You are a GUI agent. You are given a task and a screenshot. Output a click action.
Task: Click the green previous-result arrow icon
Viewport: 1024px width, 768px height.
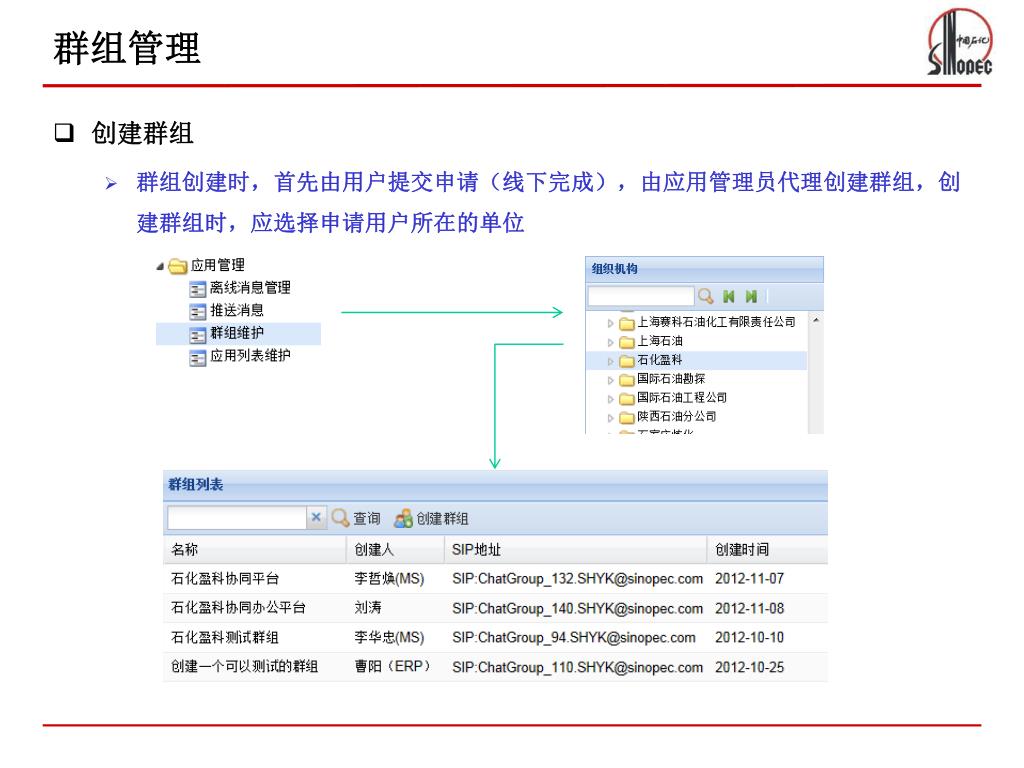tap(729, 296)
